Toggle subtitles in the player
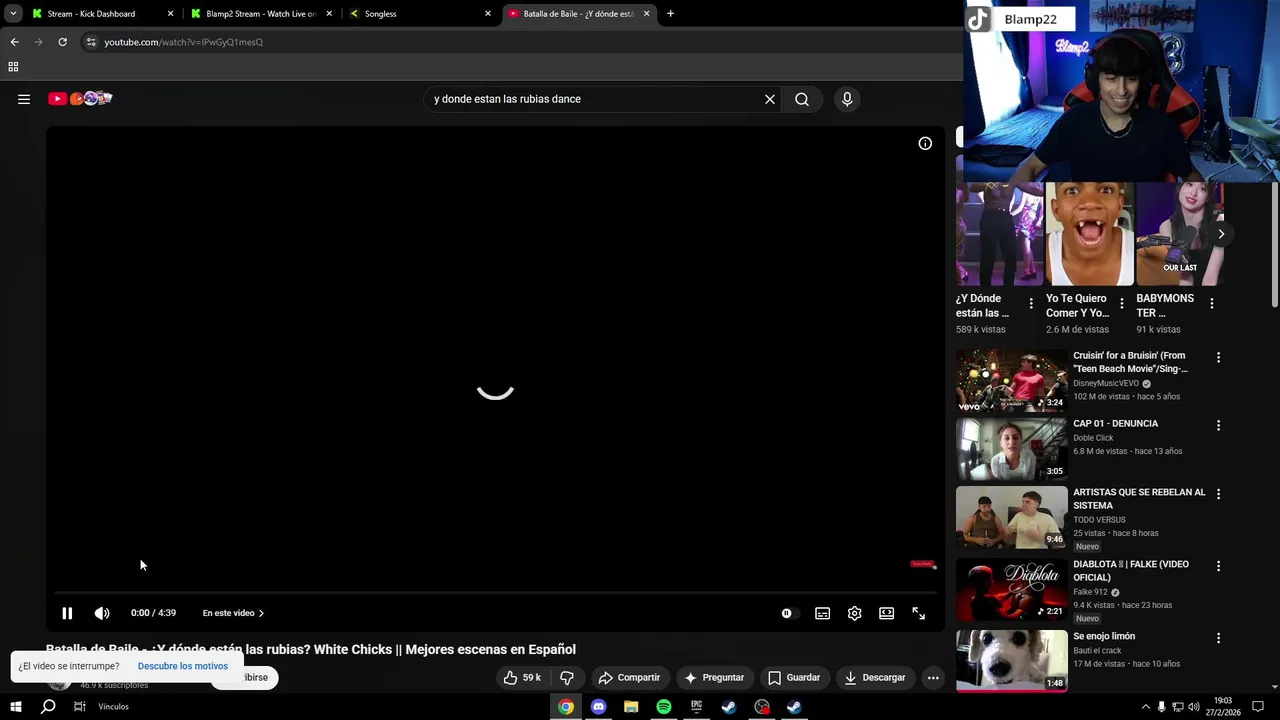This screenshot has width=1280, height=720. pos(822,613)
